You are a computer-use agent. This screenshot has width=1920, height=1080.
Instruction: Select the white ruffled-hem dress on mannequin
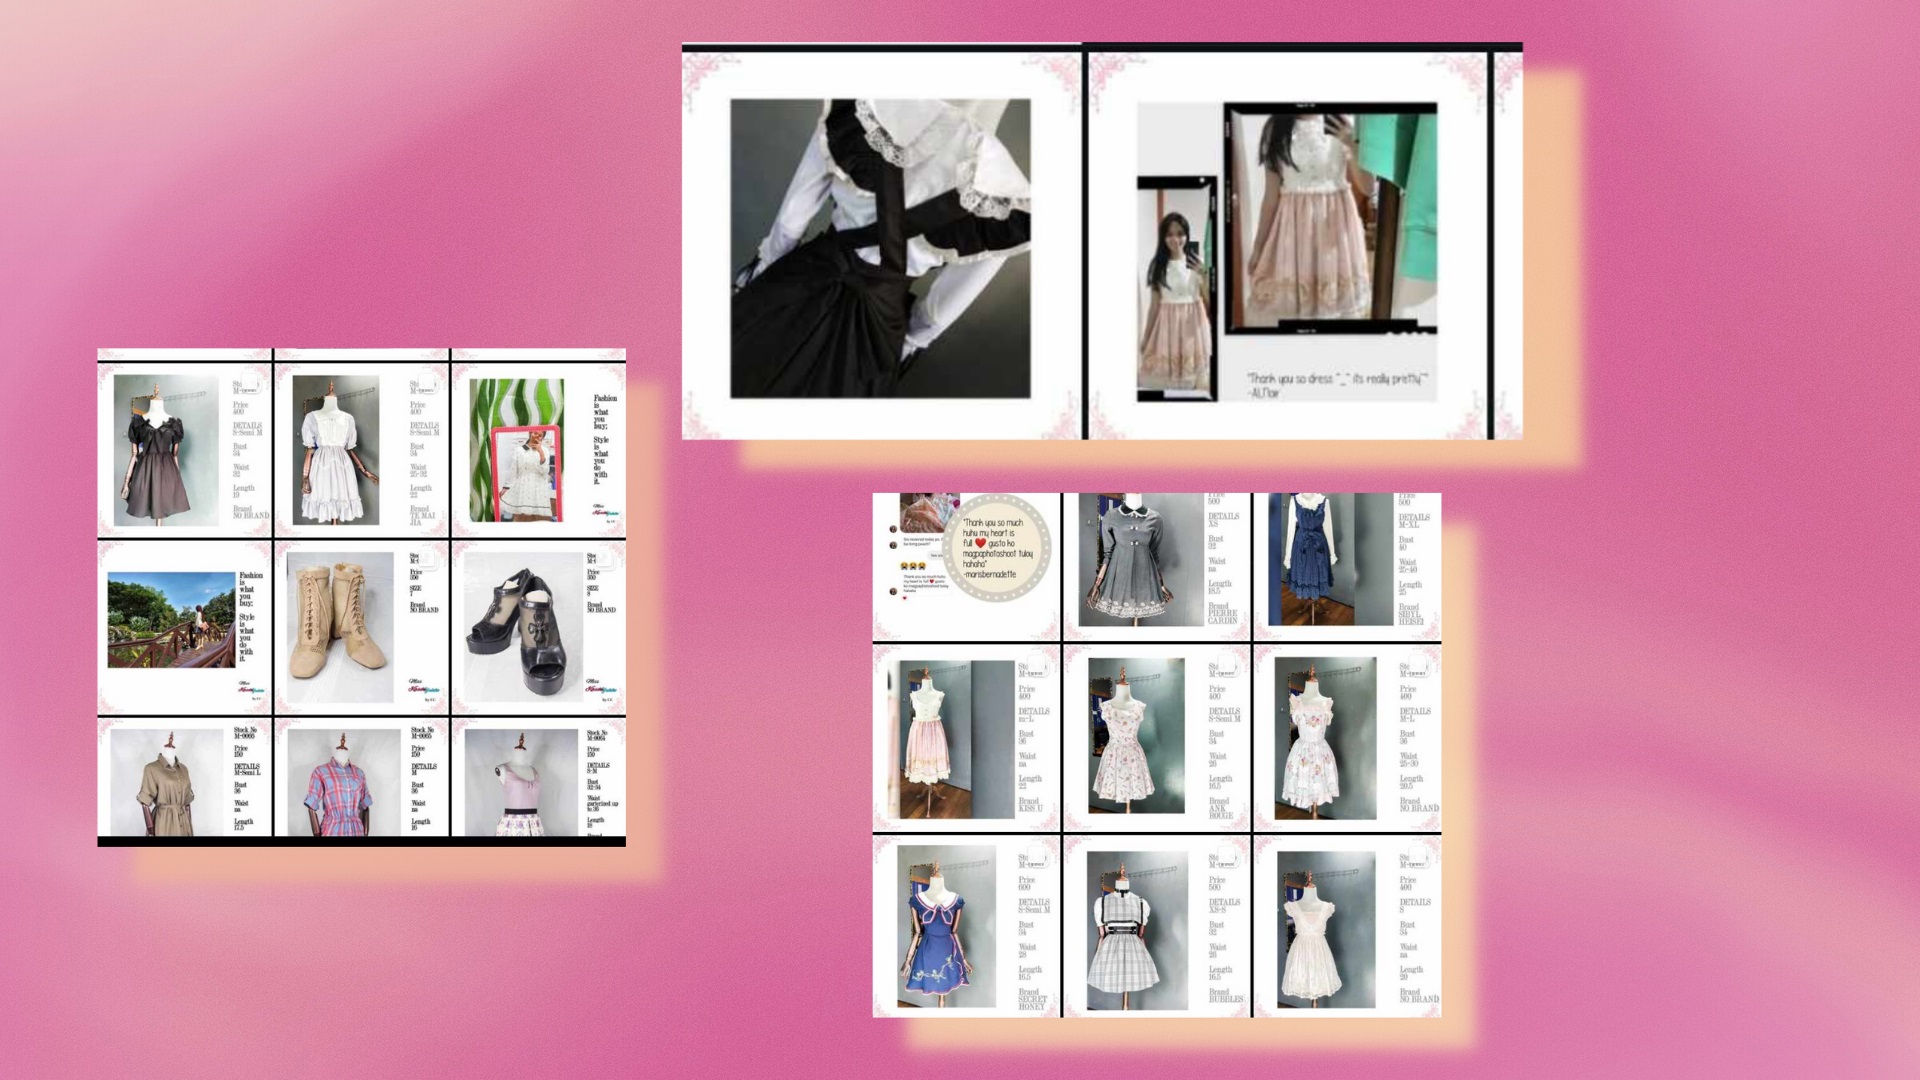pos(335,450)
